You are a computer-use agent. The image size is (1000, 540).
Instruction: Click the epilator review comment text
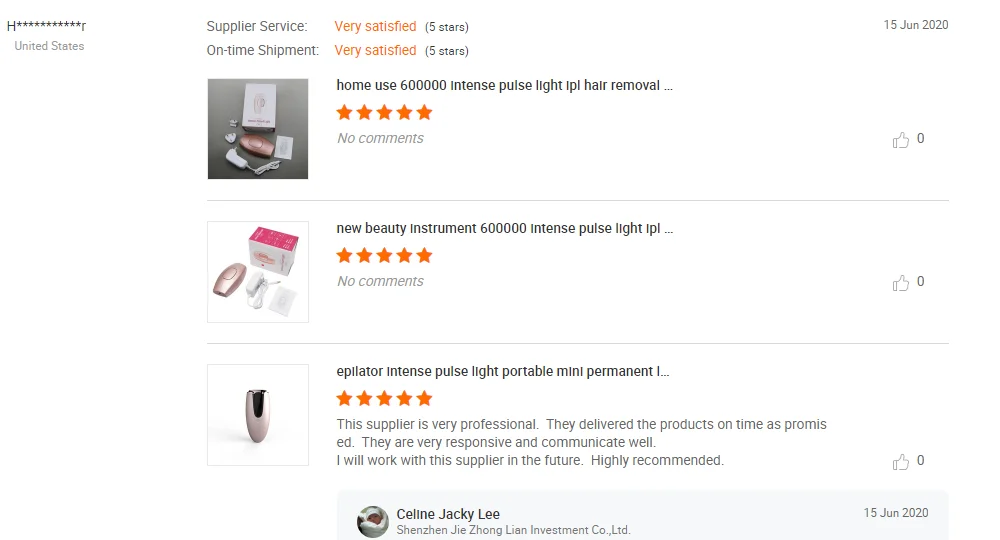click(581, 442)
